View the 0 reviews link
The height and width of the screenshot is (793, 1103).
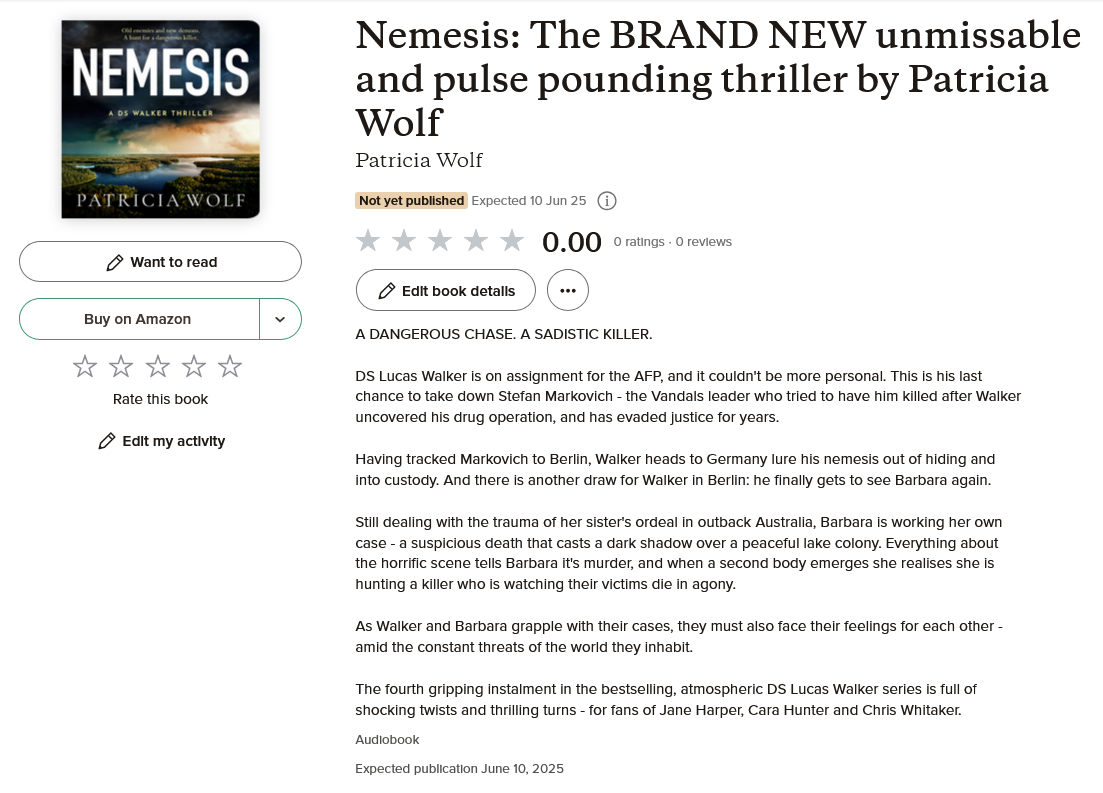(x=703, y=241)
